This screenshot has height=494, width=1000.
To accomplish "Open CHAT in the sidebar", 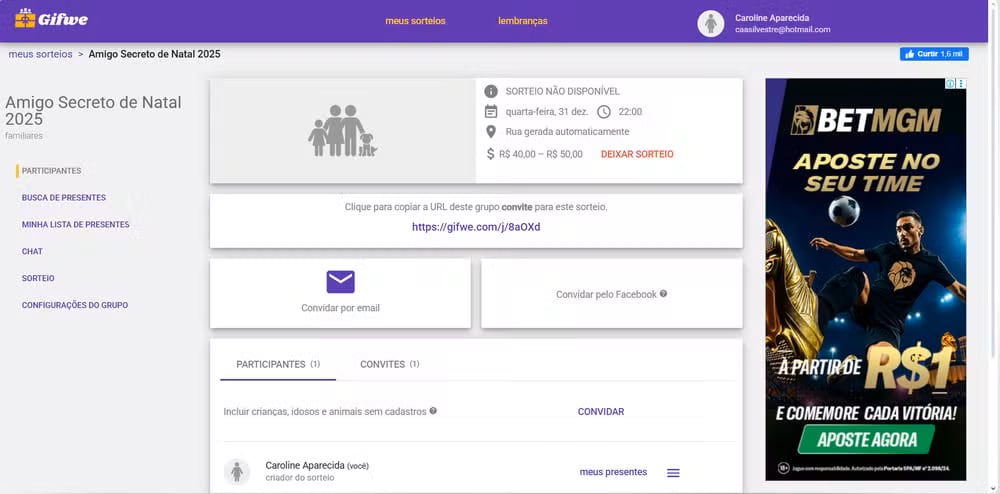I will tap(32, 251).
